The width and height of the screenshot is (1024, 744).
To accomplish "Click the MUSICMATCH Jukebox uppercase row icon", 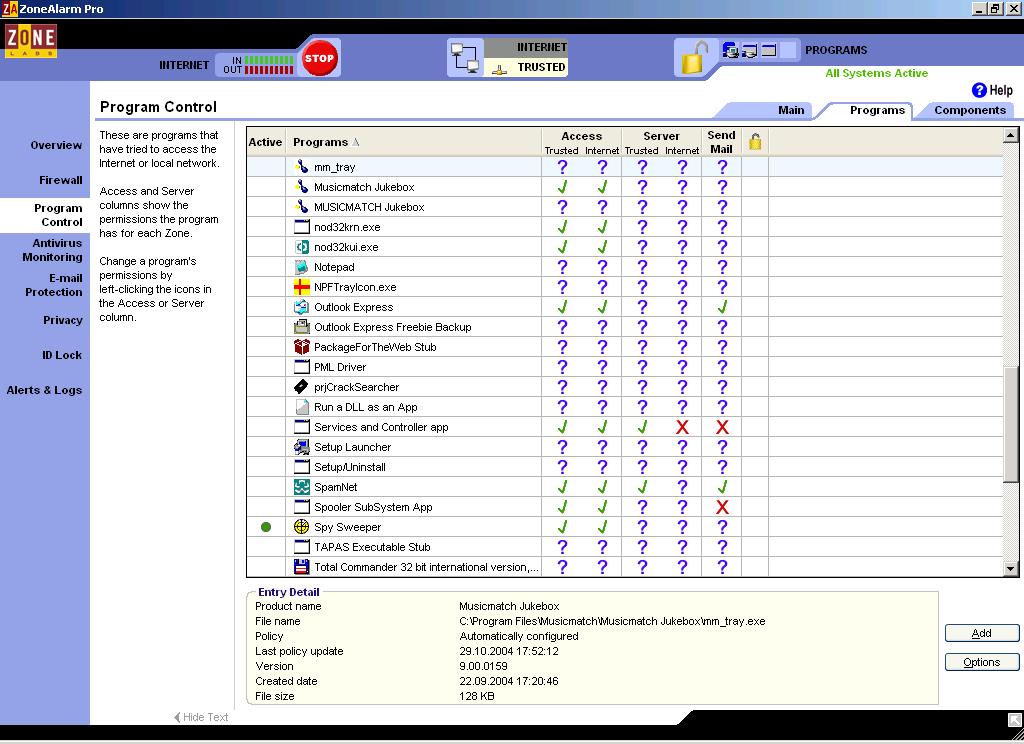I will pos(301,206).
